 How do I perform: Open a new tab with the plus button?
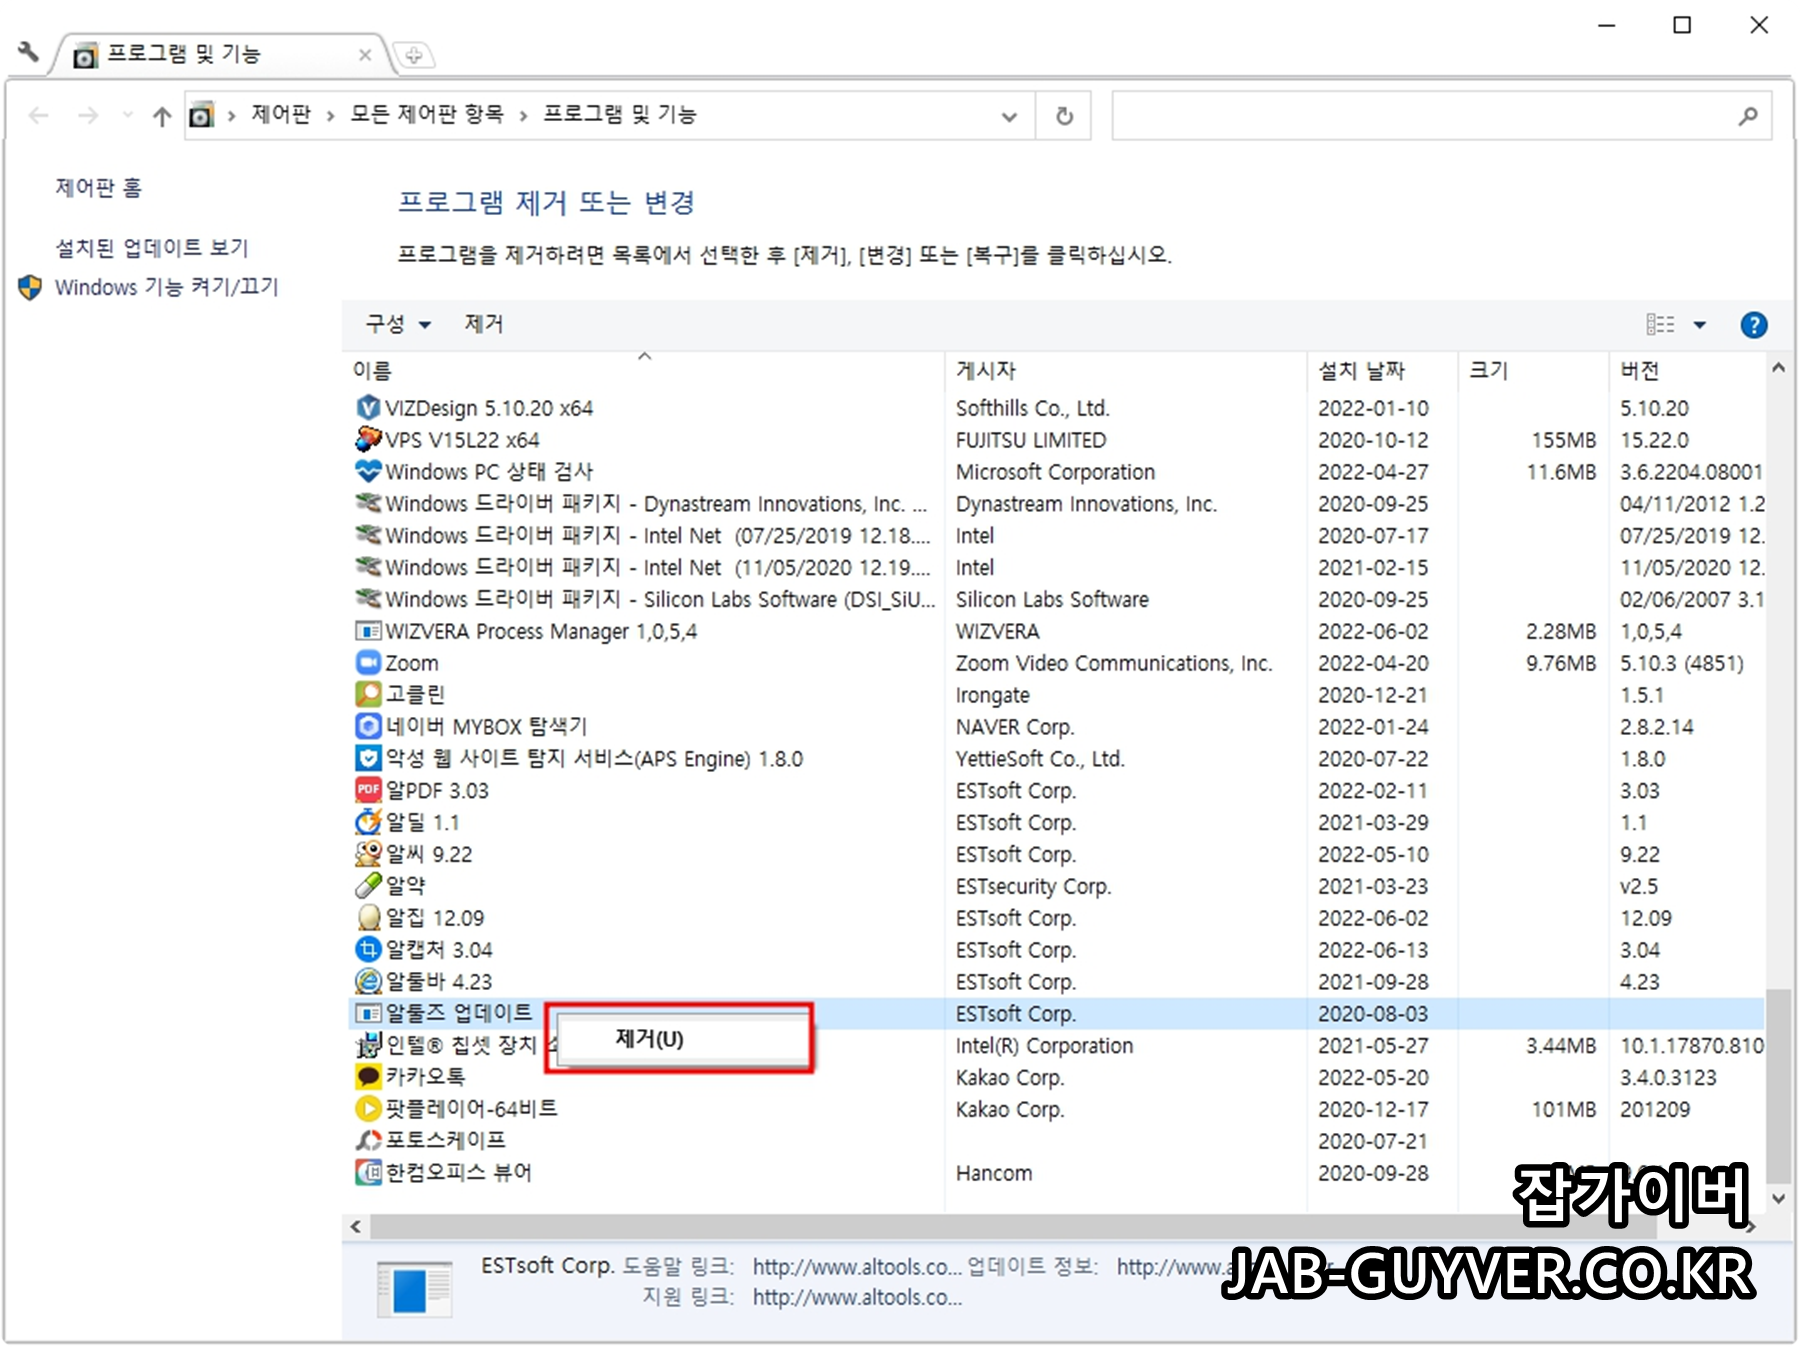point(414,55)
